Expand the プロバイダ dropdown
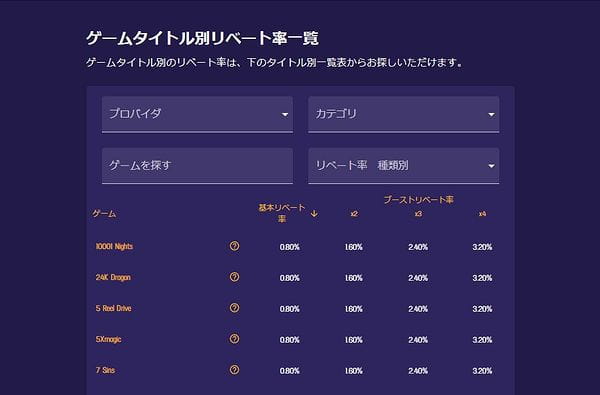This screenshot has height=395, width=600. pos(197,114)
